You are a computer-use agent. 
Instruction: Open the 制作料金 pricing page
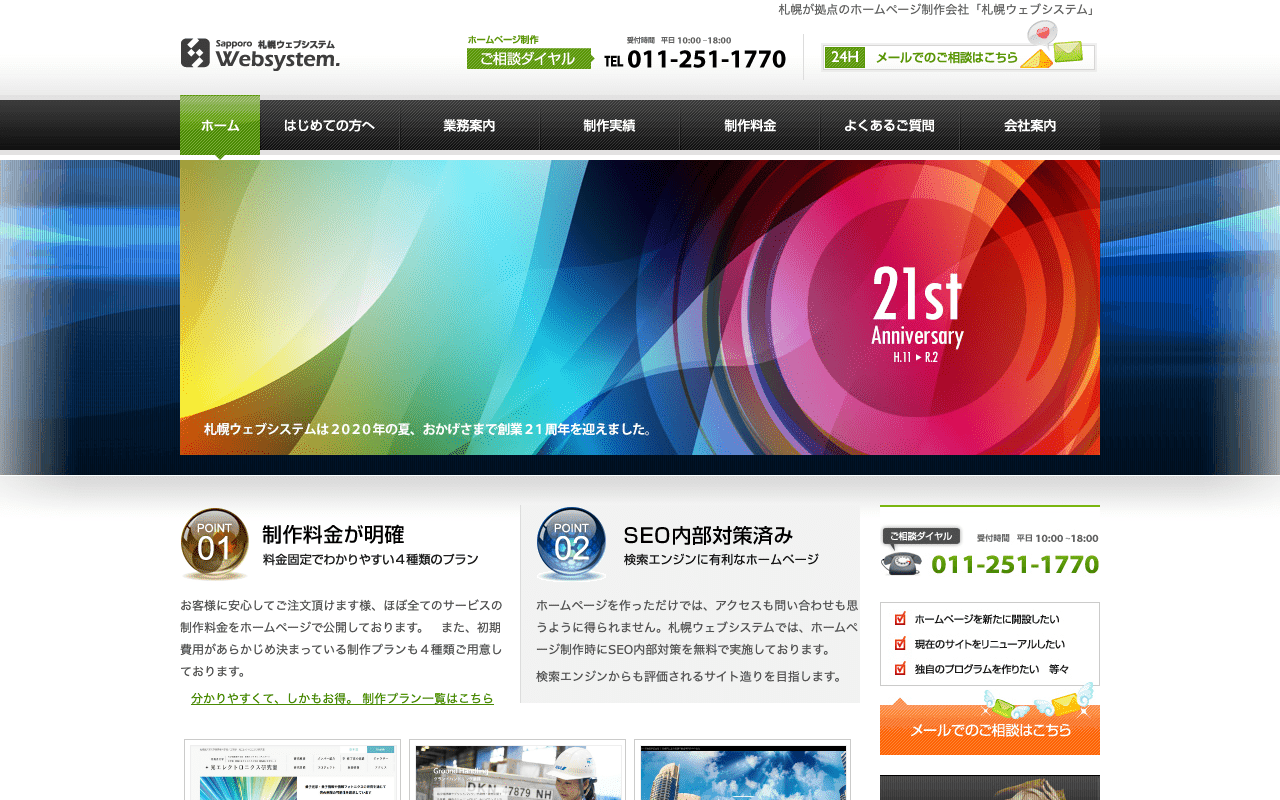750,126
